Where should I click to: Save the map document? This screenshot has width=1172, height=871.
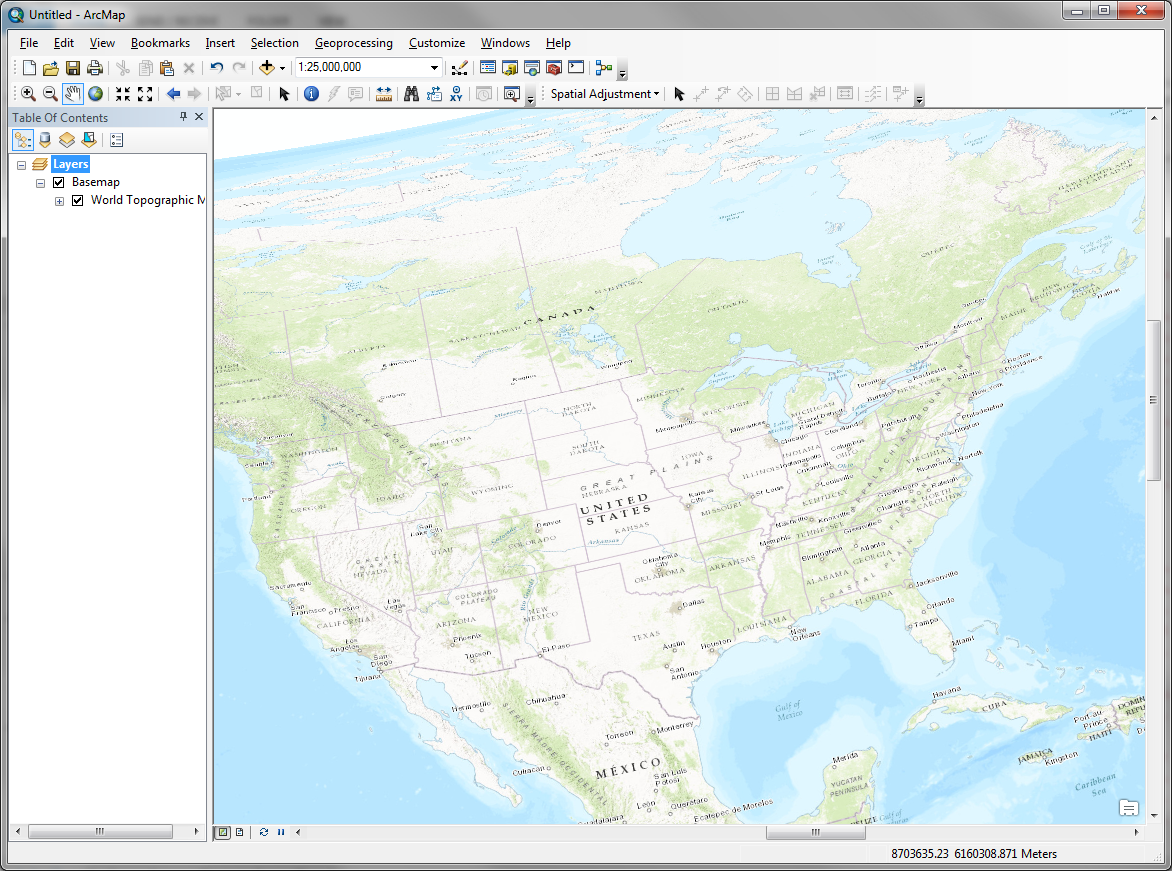click(x=73, y=68)
